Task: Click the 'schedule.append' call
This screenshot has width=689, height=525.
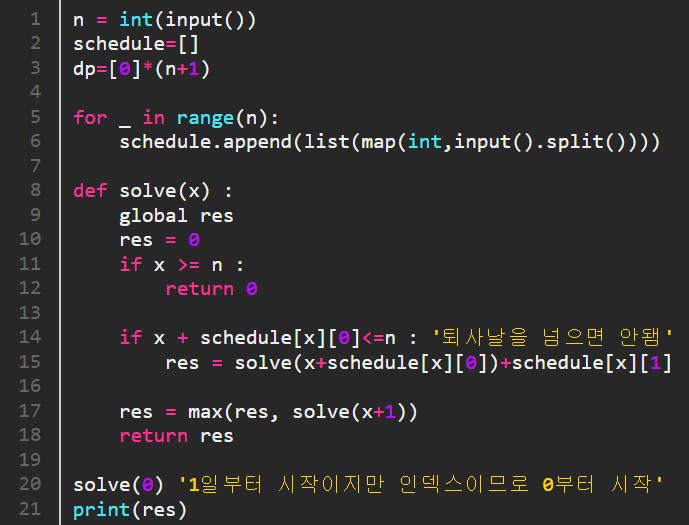Action: [x=390, y=142]
